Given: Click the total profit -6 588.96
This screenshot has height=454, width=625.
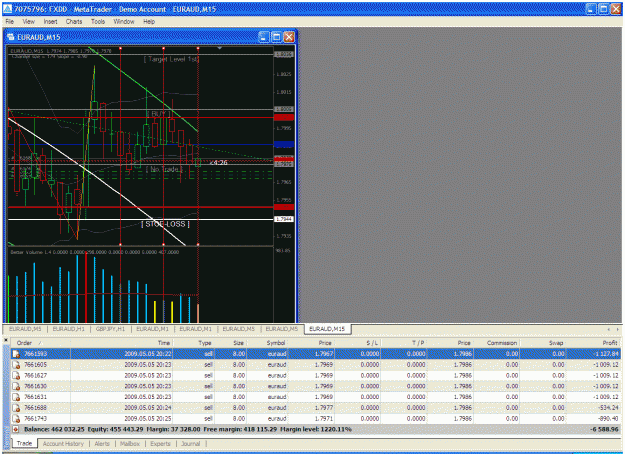Looking at the screenshot, I should pyautogui.click(x=605, y=430).
